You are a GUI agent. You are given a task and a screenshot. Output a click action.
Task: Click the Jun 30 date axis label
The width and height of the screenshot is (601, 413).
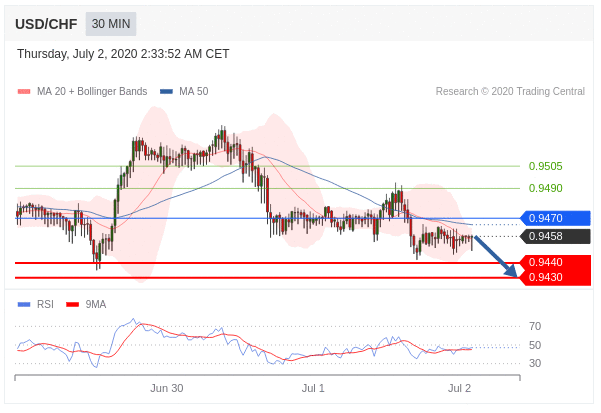[x=166, y=388]
